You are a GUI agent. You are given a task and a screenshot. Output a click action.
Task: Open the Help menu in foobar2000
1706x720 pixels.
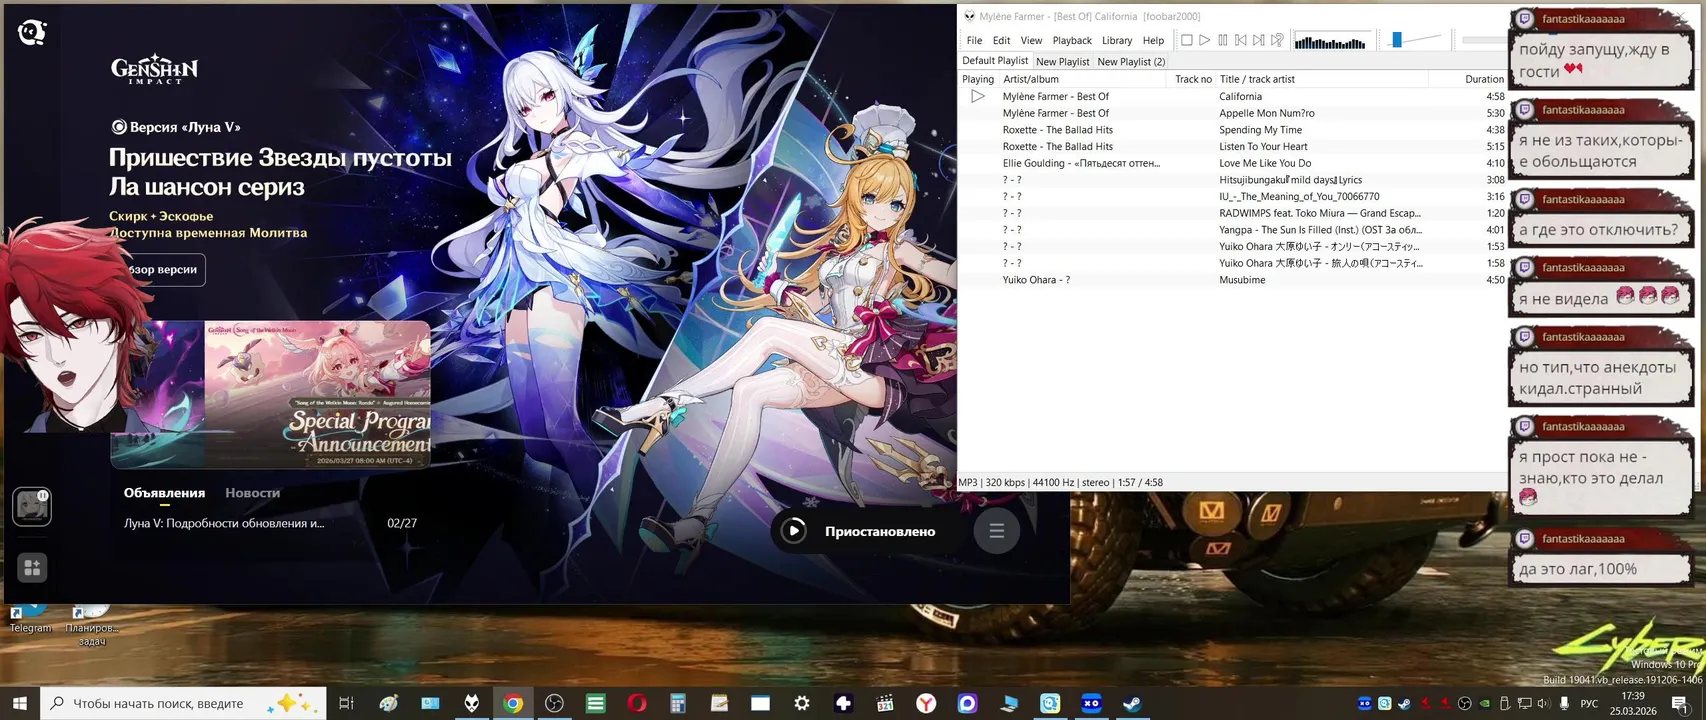1153,41
